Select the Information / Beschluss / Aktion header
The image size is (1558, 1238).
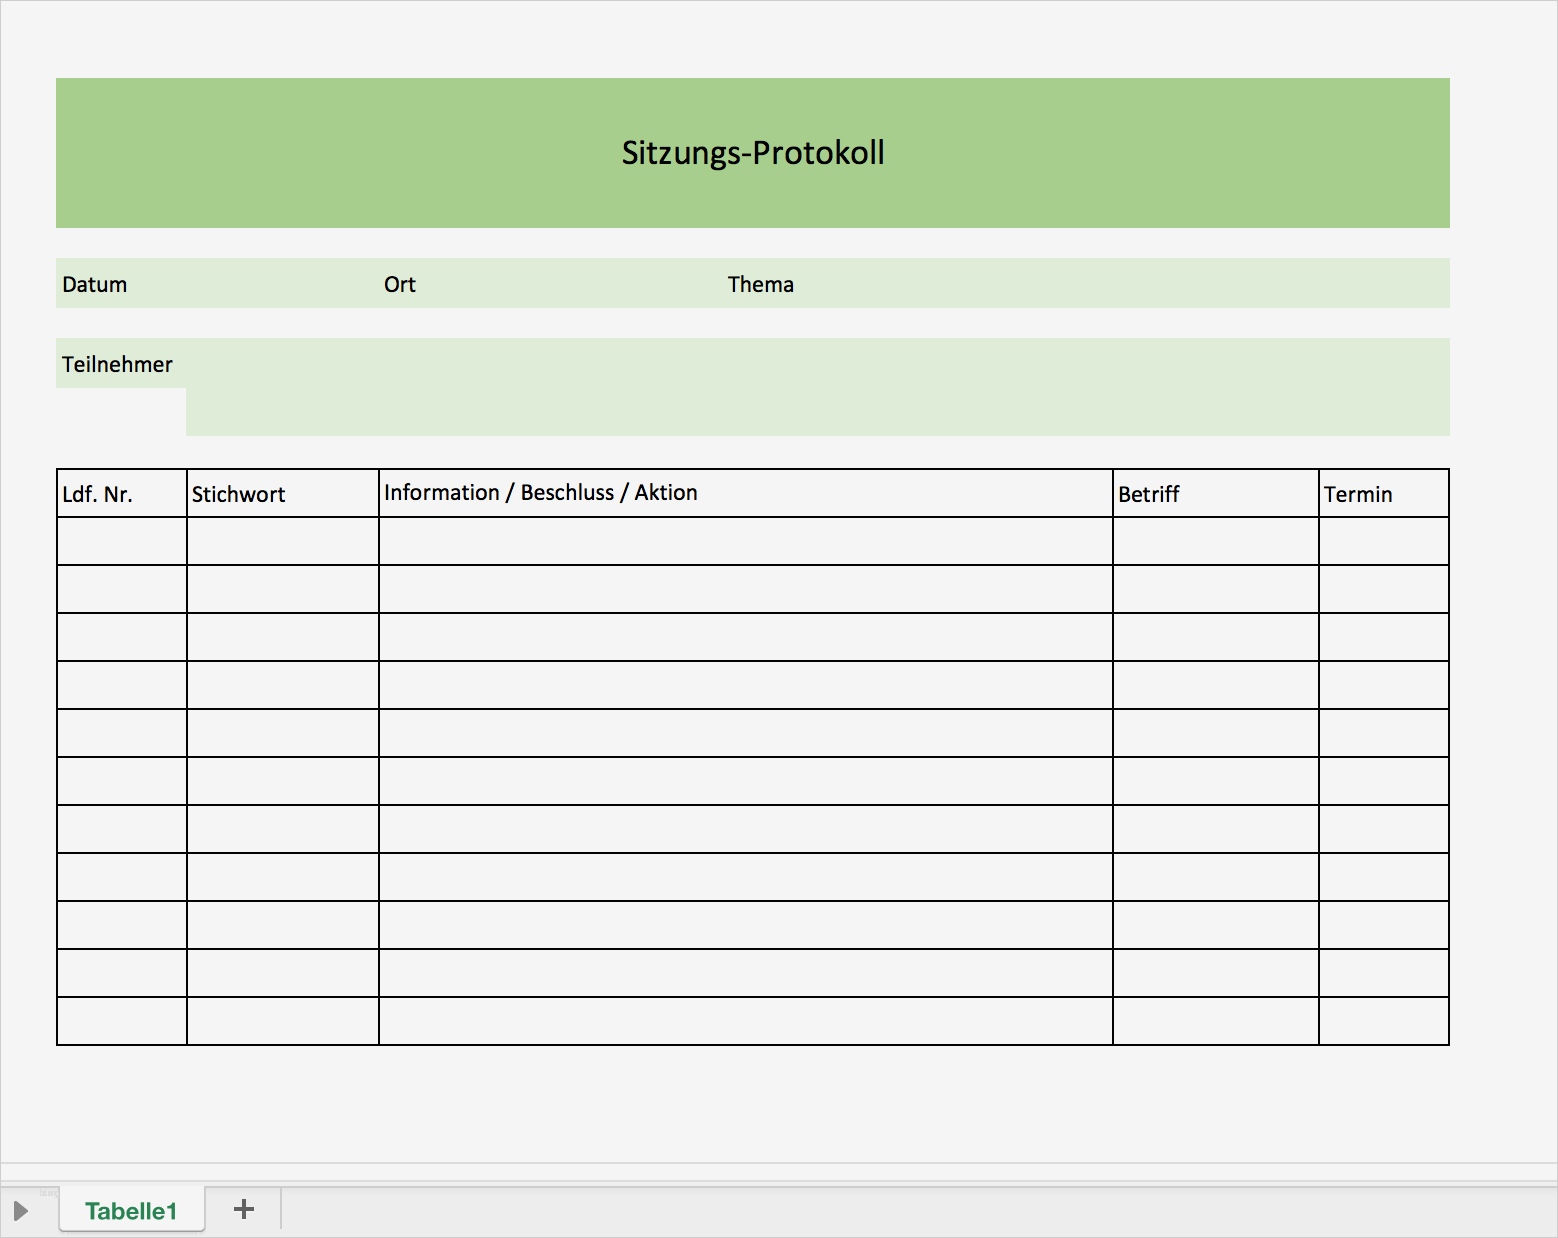coord(541,492)
